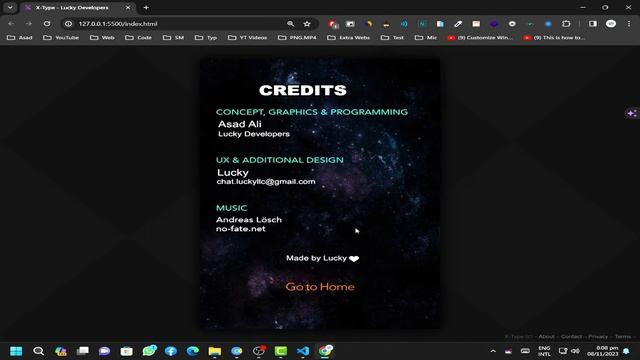Open the Extensions puzzle menu
This screenshot has height=360, width=640.
tap(566, 24)
